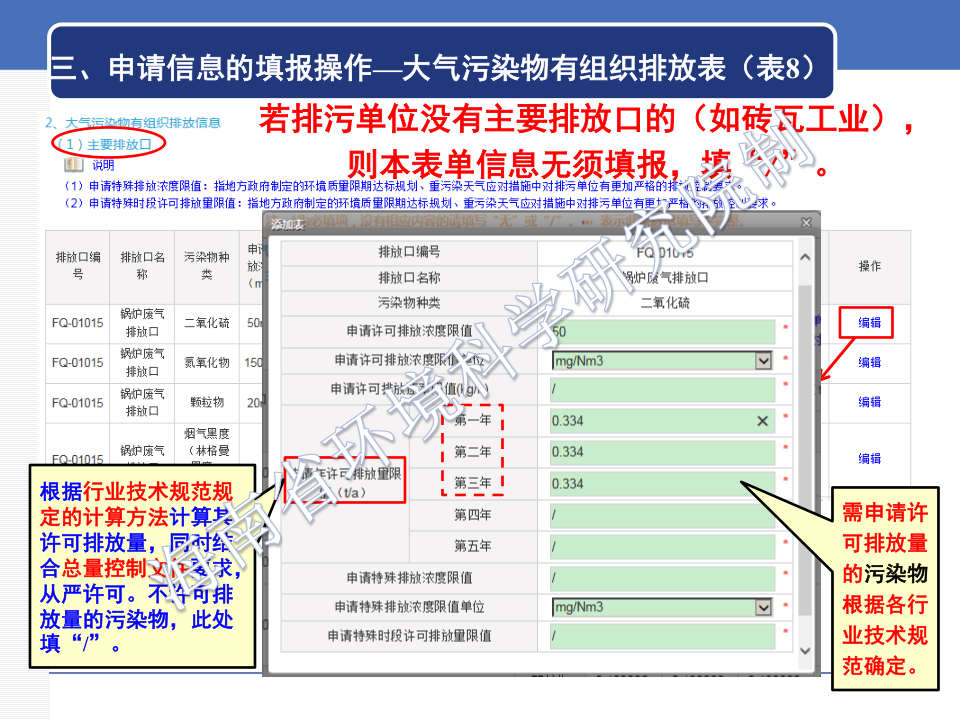960x720 pixels.
Task: Select FQ-01015 in the 氮氧化物 table row
Action: [x=78, y=362]
